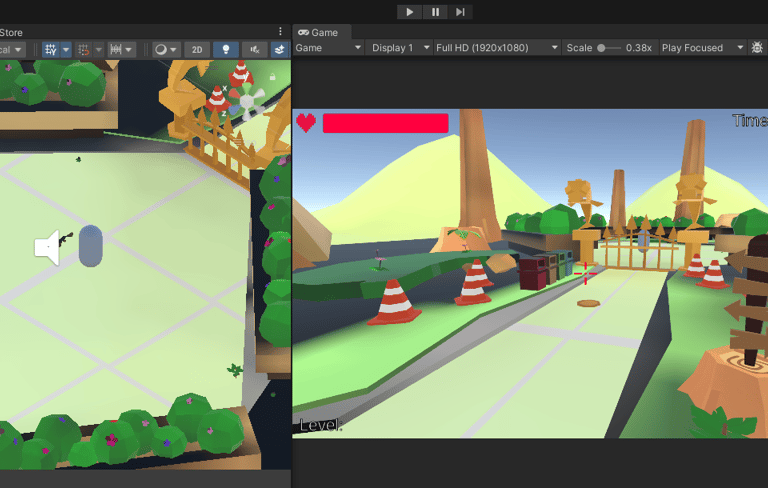Viewport: 768px width, 488px height.
Task: Open the Play Focused dropdown
Action: click(x=703, y=48)
